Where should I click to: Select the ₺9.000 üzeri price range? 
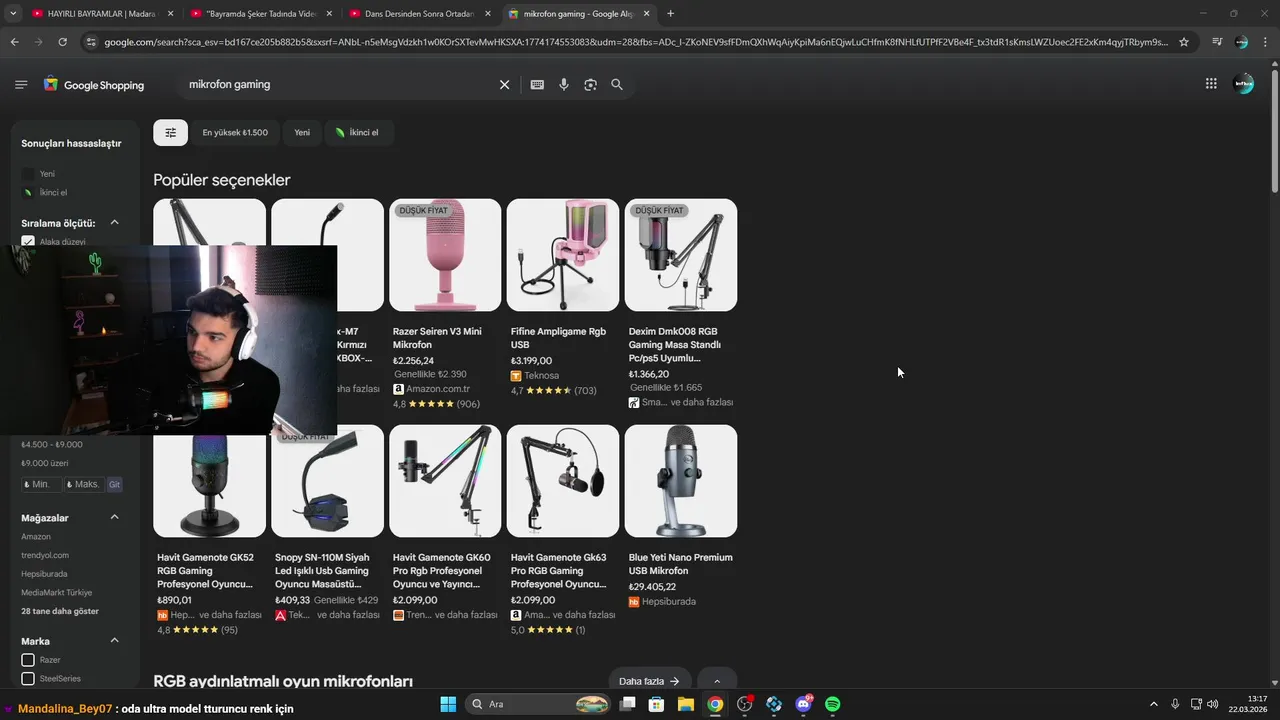45,463
